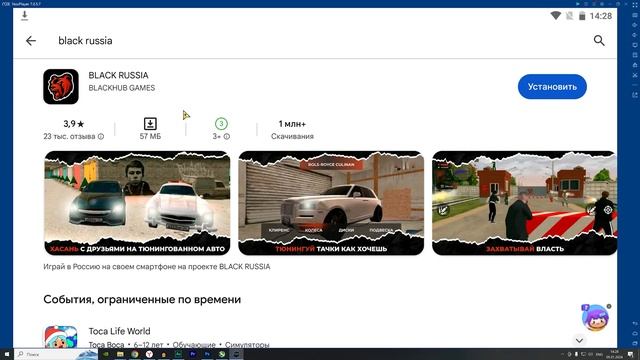Tap the floating cartoon character avatar
This screenshot has width=640, height=360.
(x=595, y=318)
